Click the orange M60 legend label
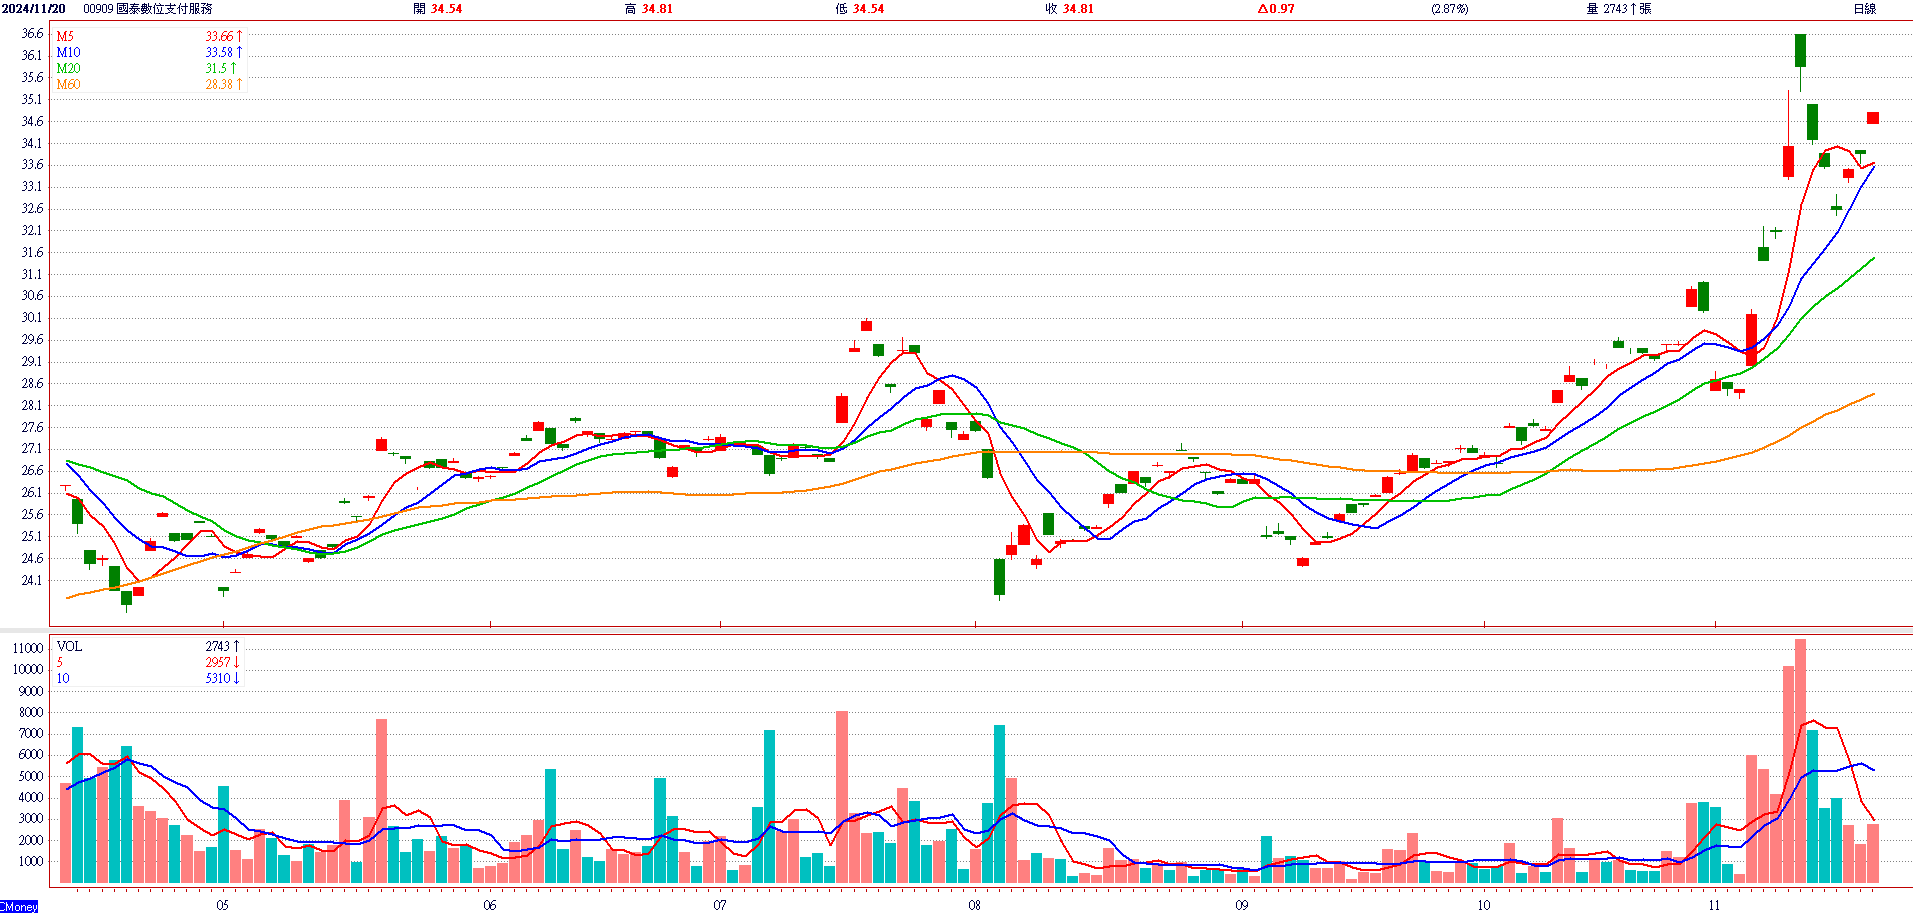Screen dimensions: 1913x917 [x=68, y=85]
